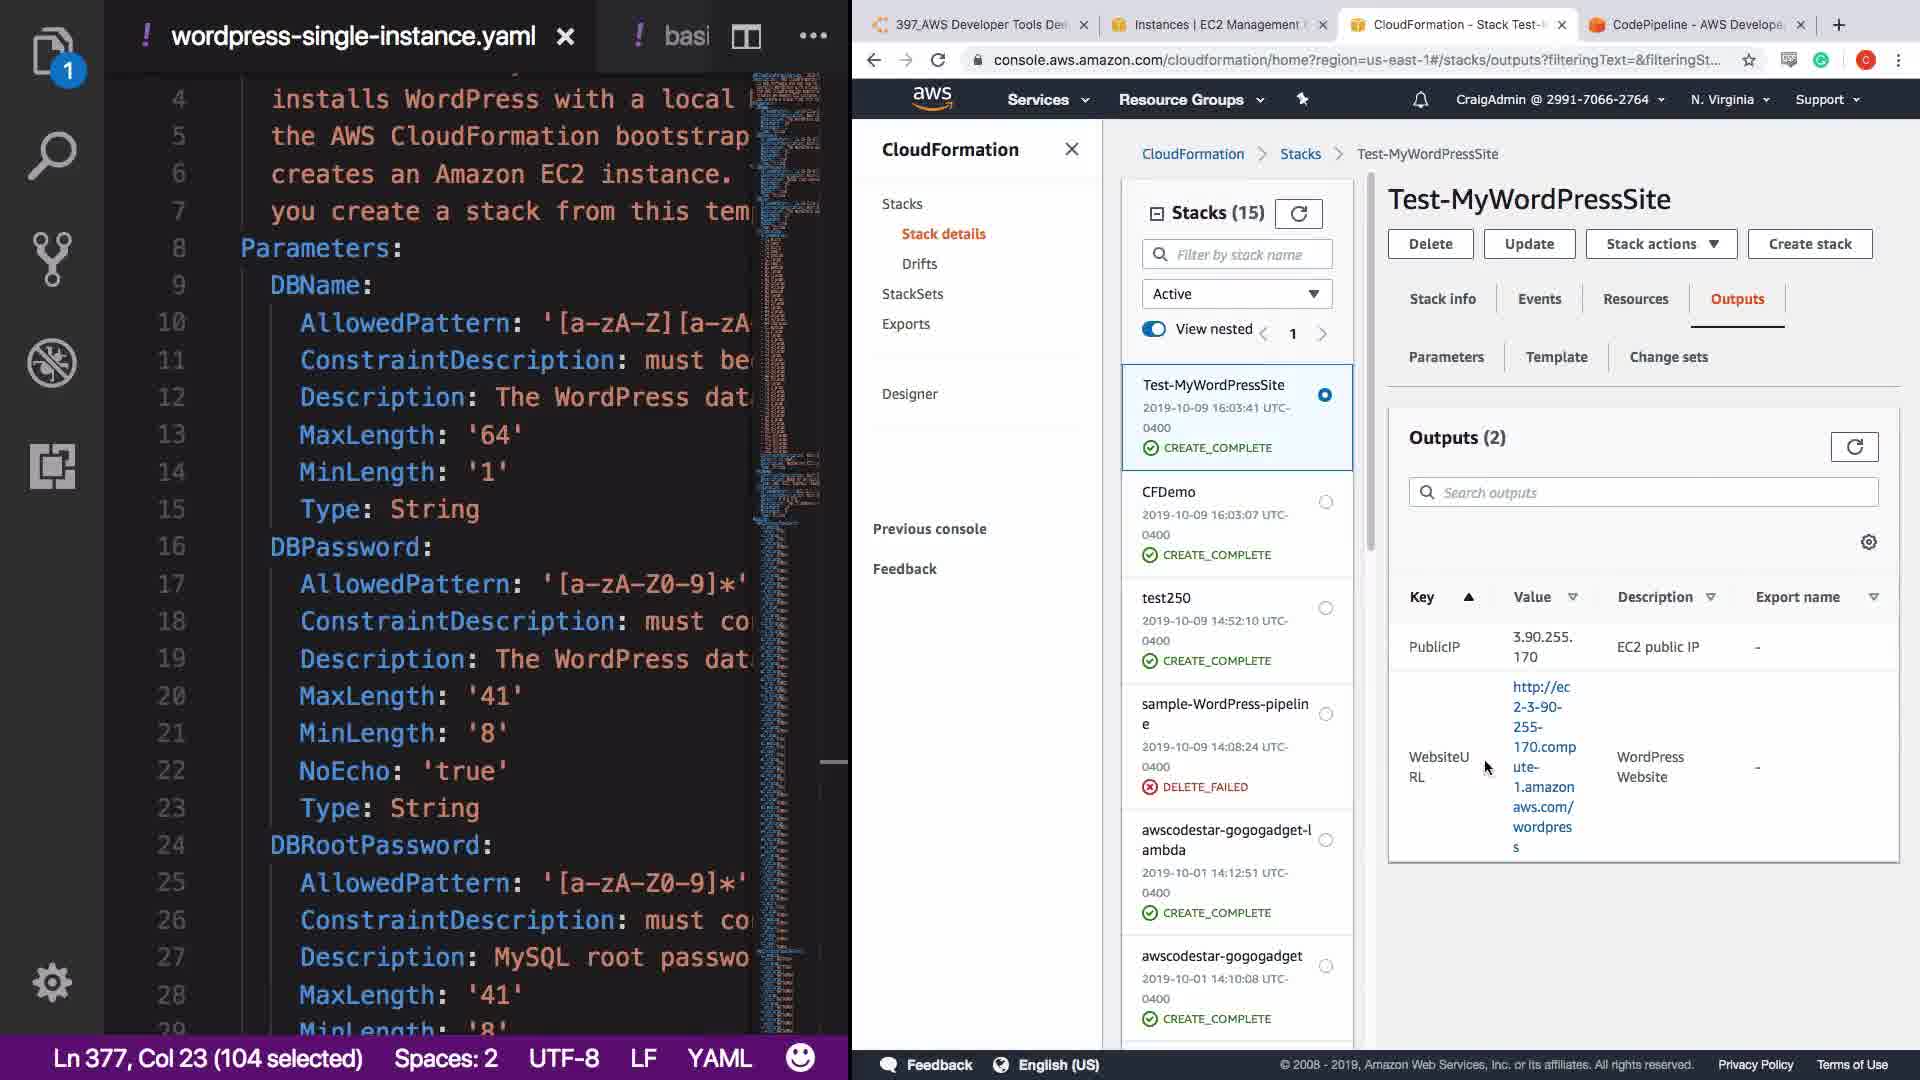Open the Active stack filter dropdown

coord(1236,294)
